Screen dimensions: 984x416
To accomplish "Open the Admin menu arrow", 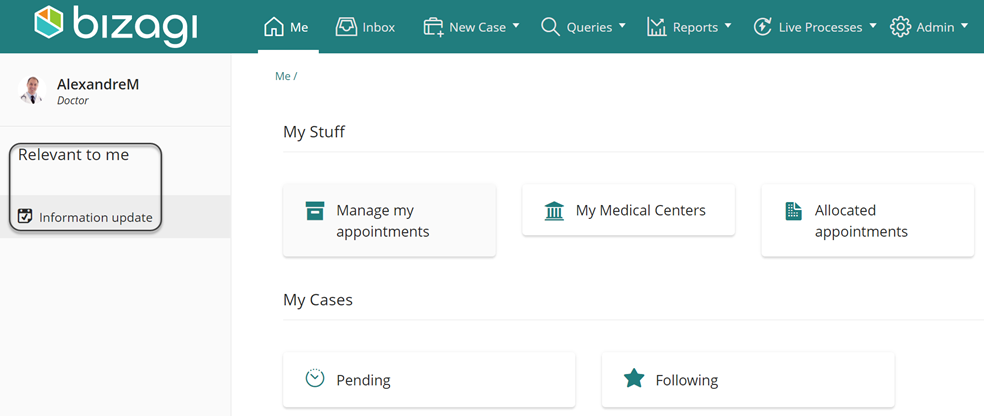I will coord(964,26).
